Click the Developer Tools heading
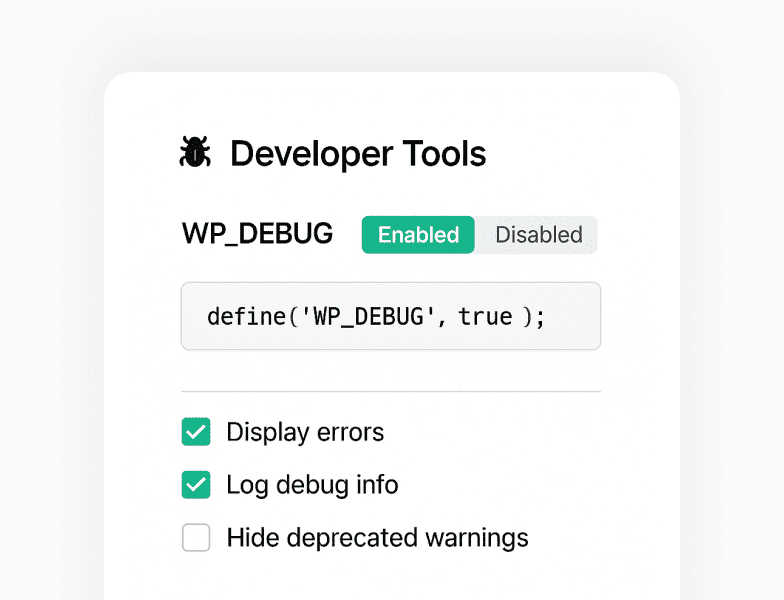784x600 pixels. (x=358, y=154)
